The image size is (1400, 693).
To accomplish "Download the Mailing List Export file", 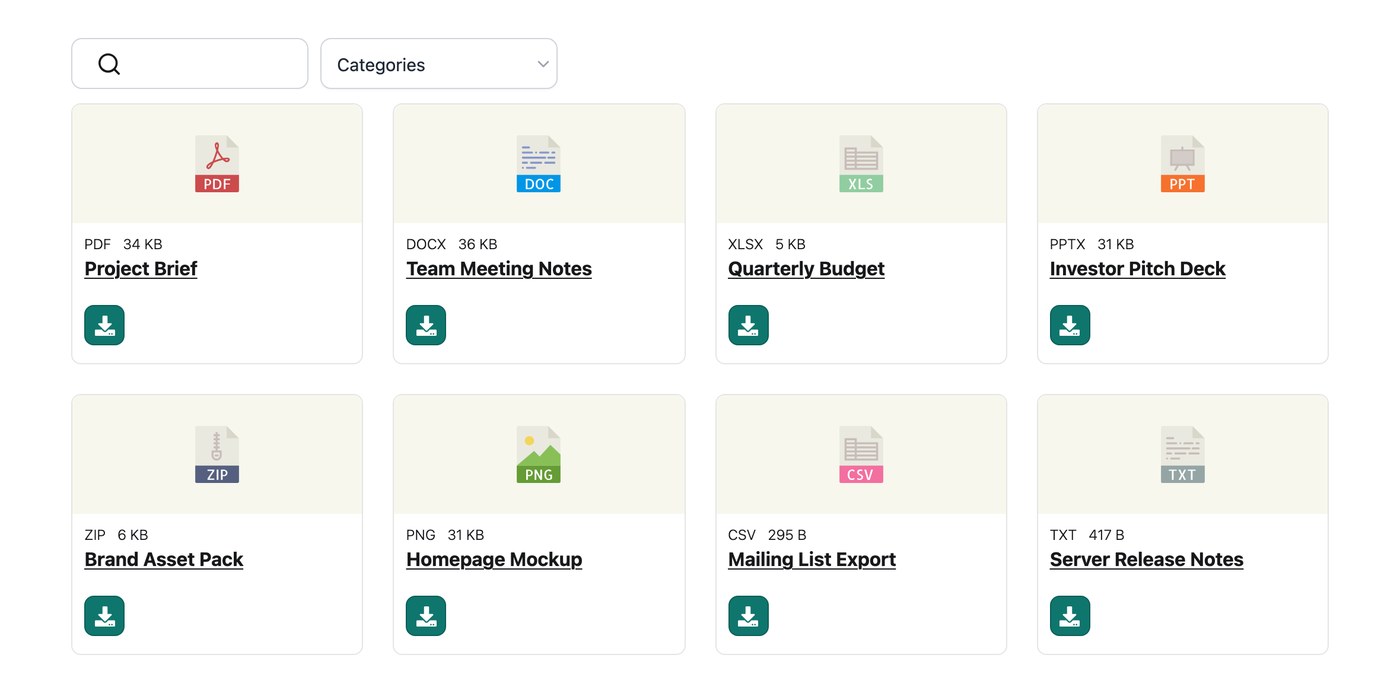I will 748,616.
